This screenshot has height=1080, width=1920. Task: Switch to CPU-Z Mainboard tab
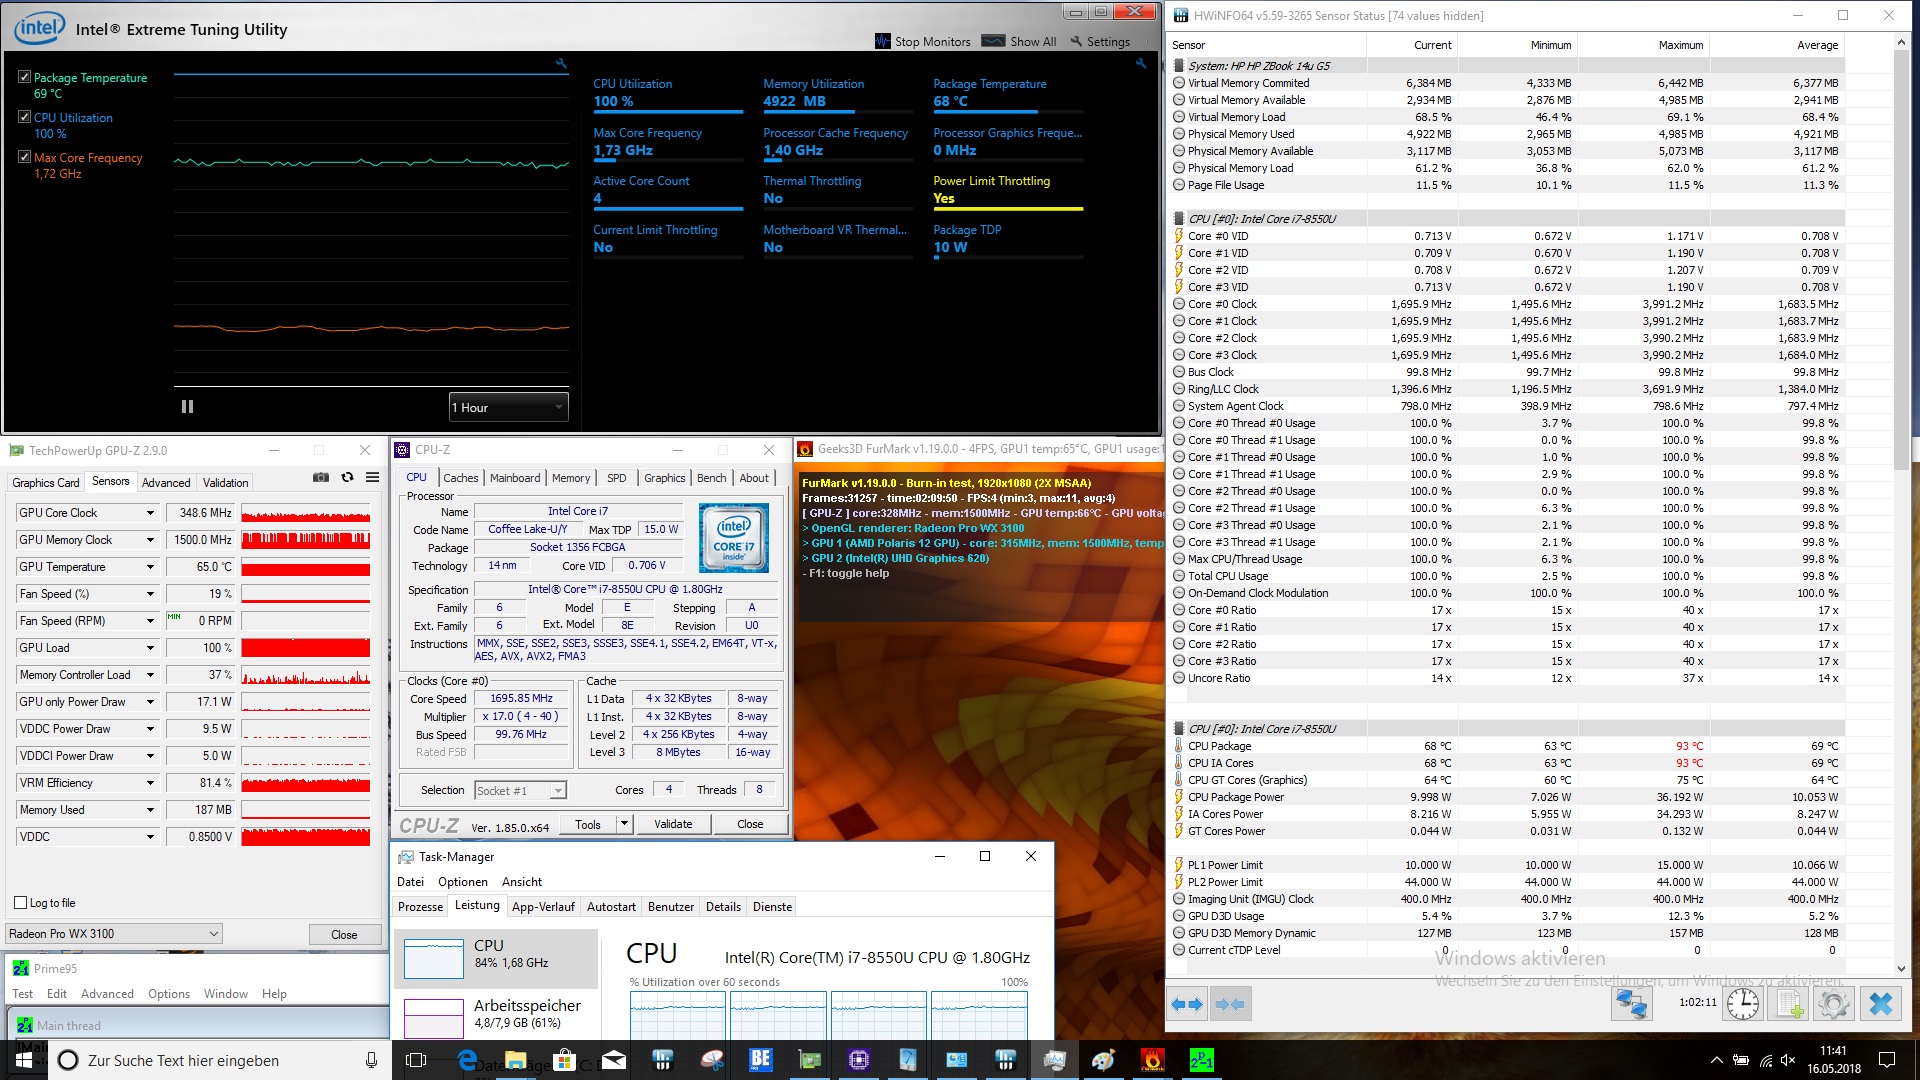pos(514,478)
